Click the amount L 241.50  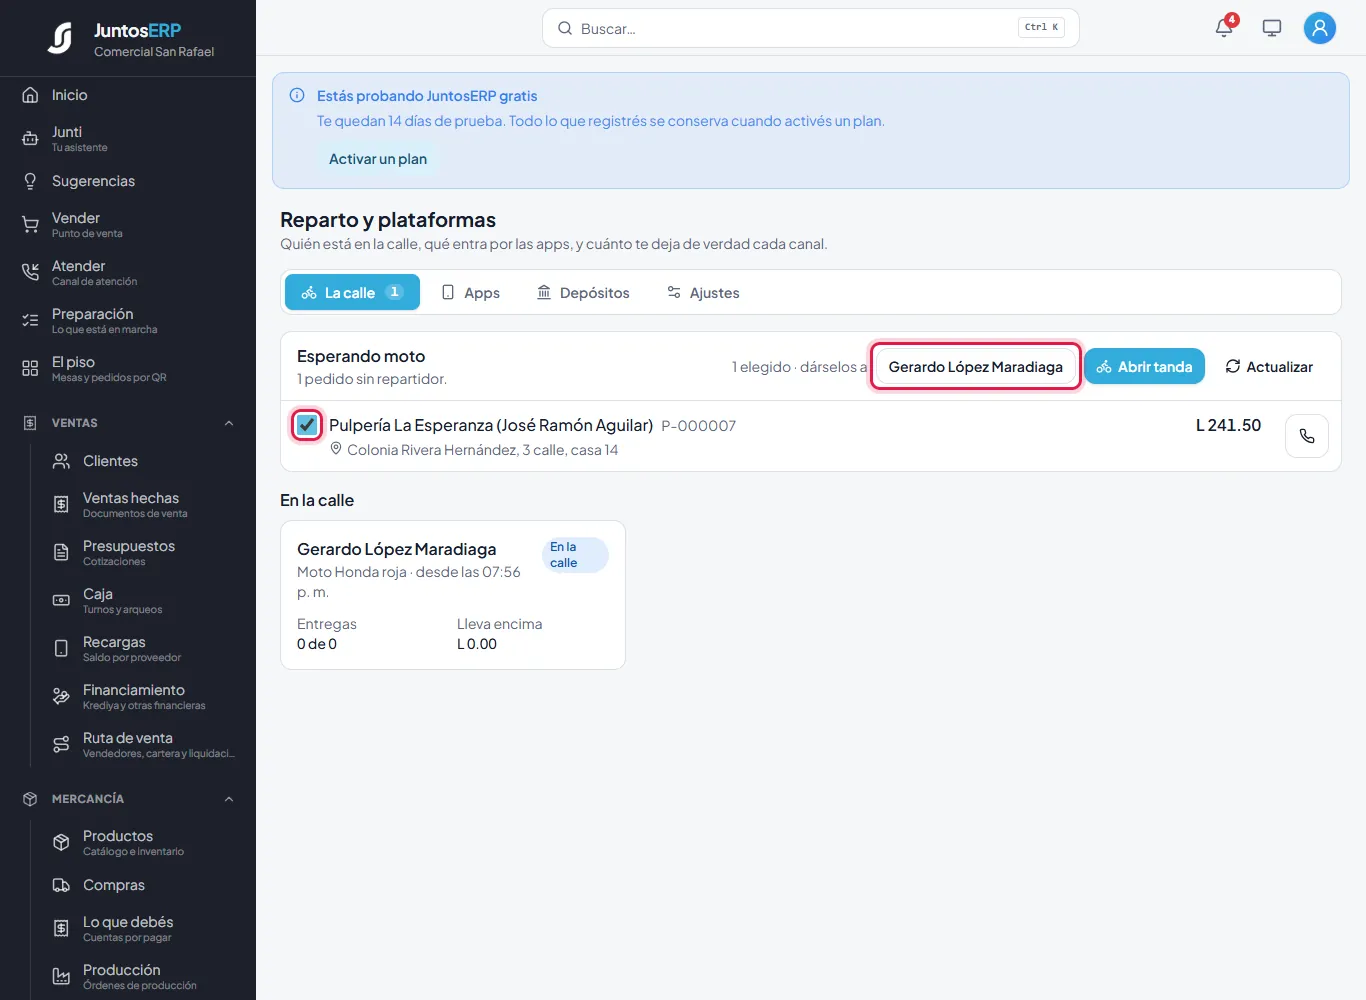click(x=1228, y=425)
